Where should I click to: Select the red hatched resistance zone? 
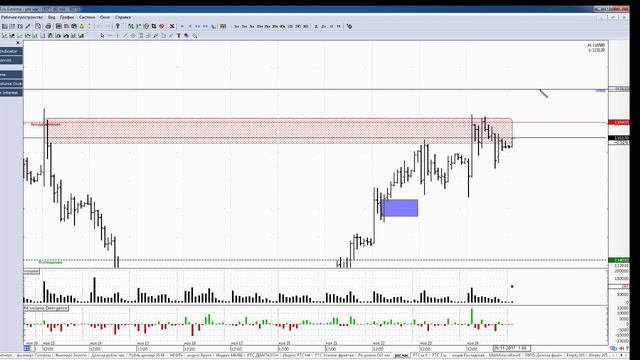click(x=280, y=131)
